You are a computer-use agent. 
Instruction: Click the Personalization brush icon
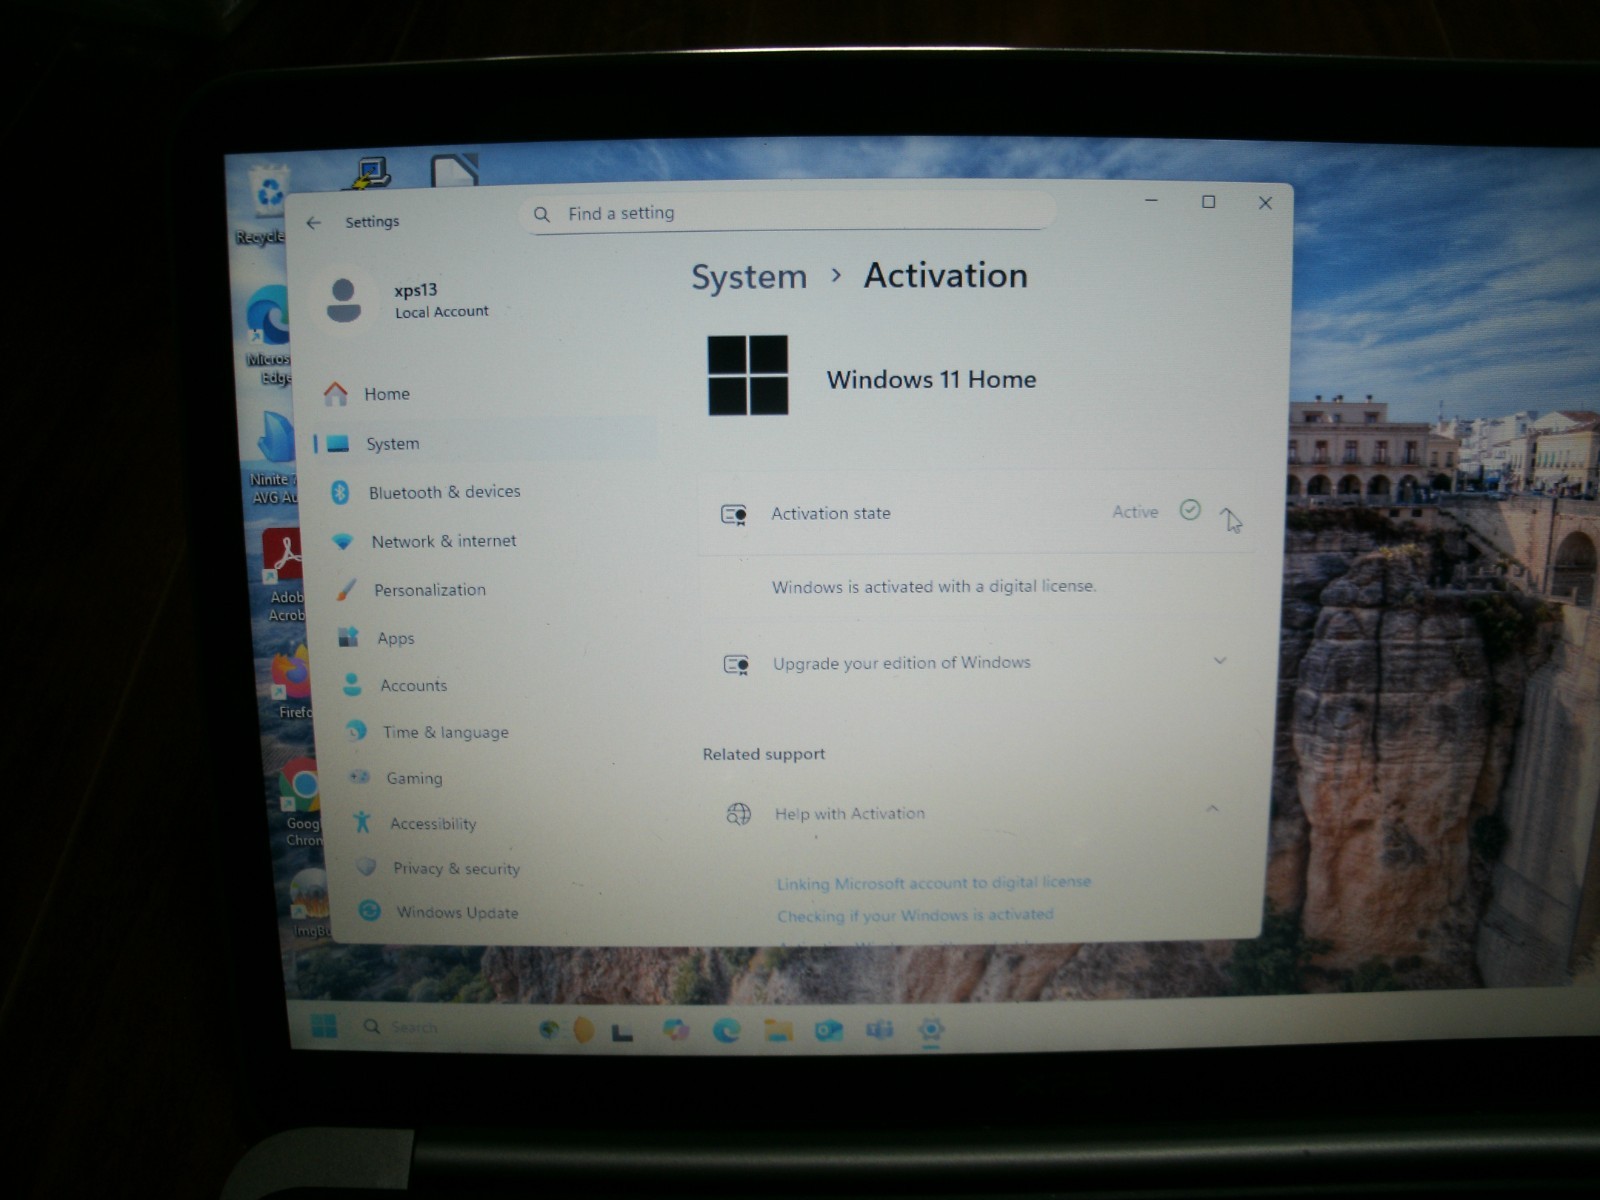click(x=346, y=590)
